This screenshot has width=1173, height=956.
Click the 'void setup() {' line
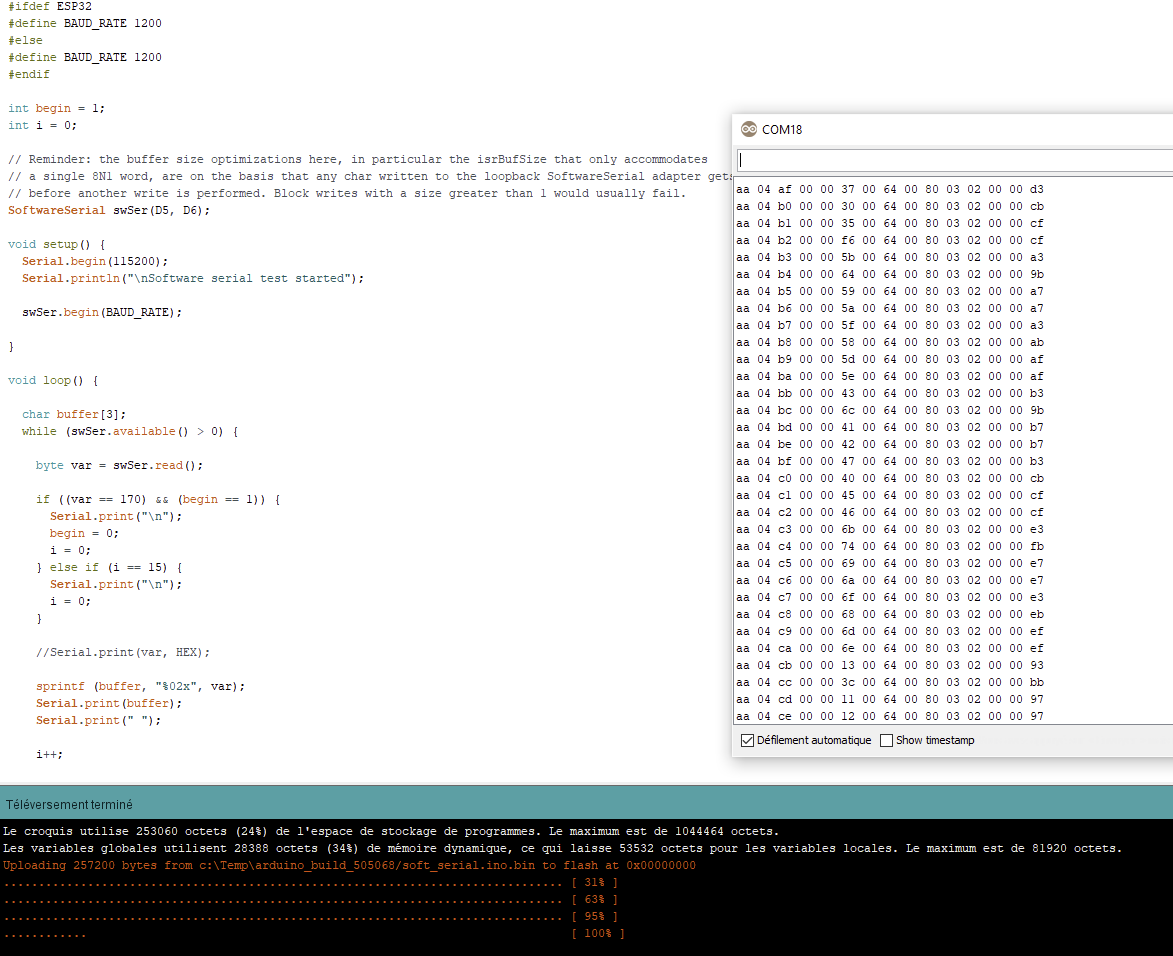[x=56, y=245]
